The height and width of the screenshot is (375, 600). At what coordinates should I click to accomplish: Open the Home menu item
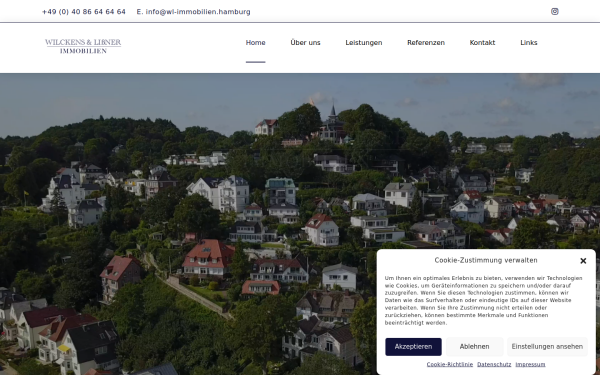256,42
